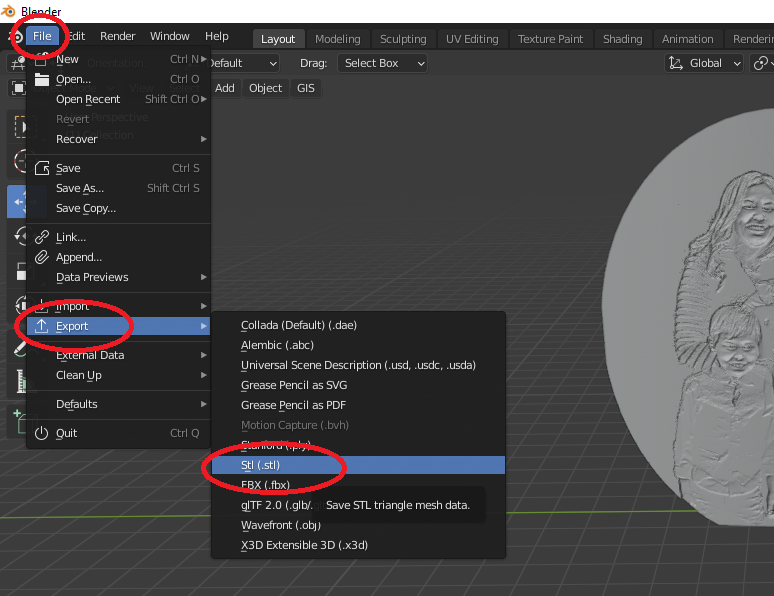Open the GIS menu in viewport header
Image resolution: width=774 pixels, height=596 pixels.
pos(306,88)
